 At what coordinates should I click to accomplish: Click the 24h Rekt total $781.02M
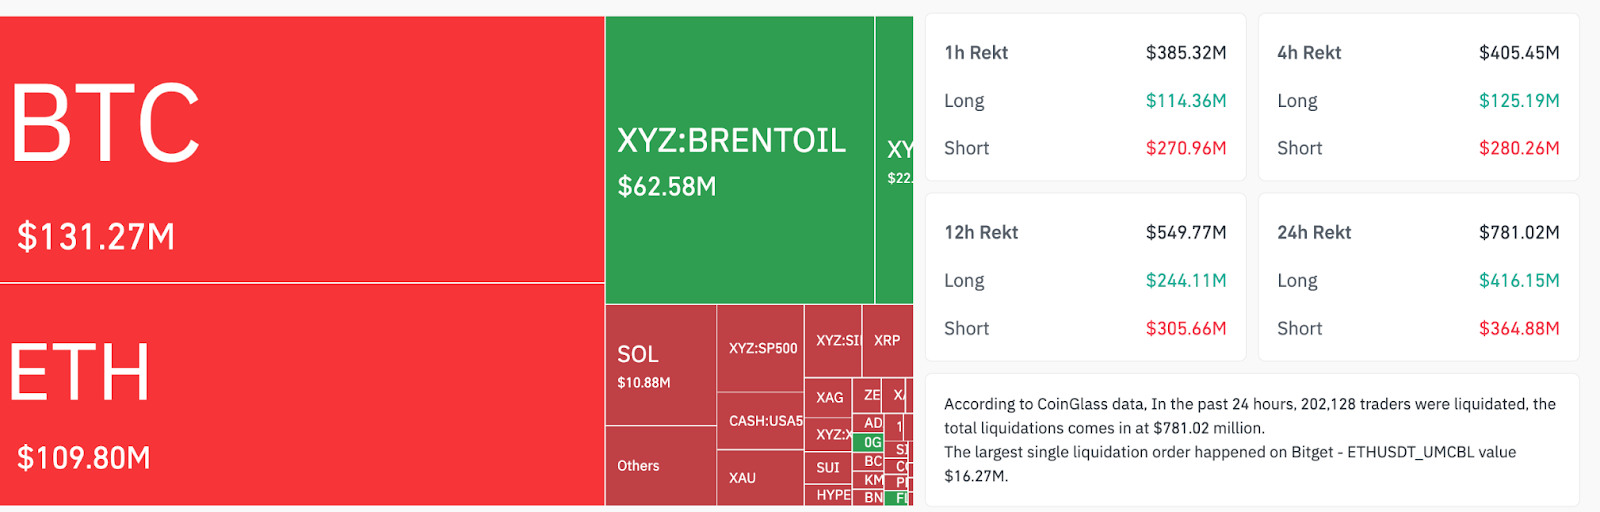pyautogui.click(x=1518, y=233)
